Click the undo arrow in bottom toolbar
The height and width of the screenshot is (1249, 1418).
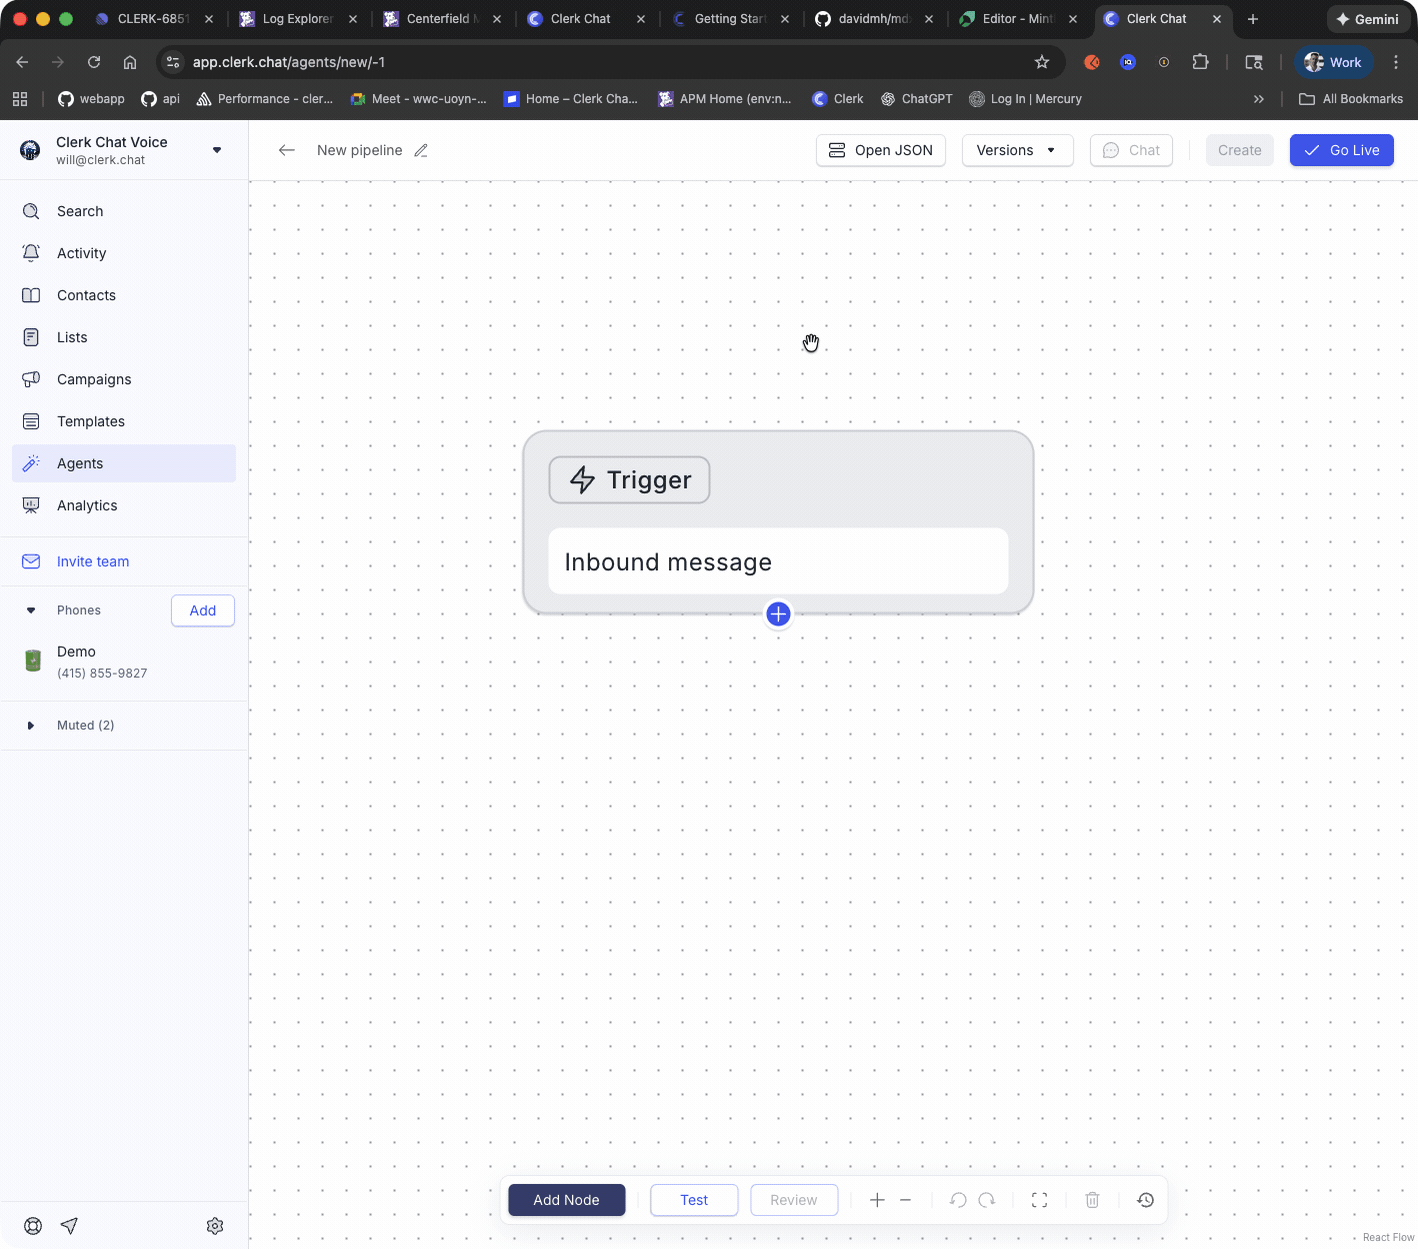(957, 1200)
